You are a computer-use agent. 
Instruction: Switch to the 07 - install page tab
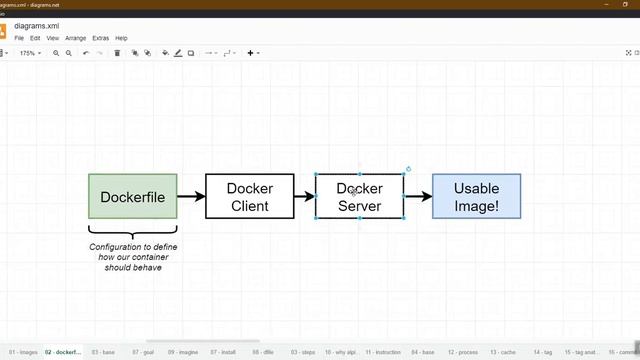click(223, 352)
